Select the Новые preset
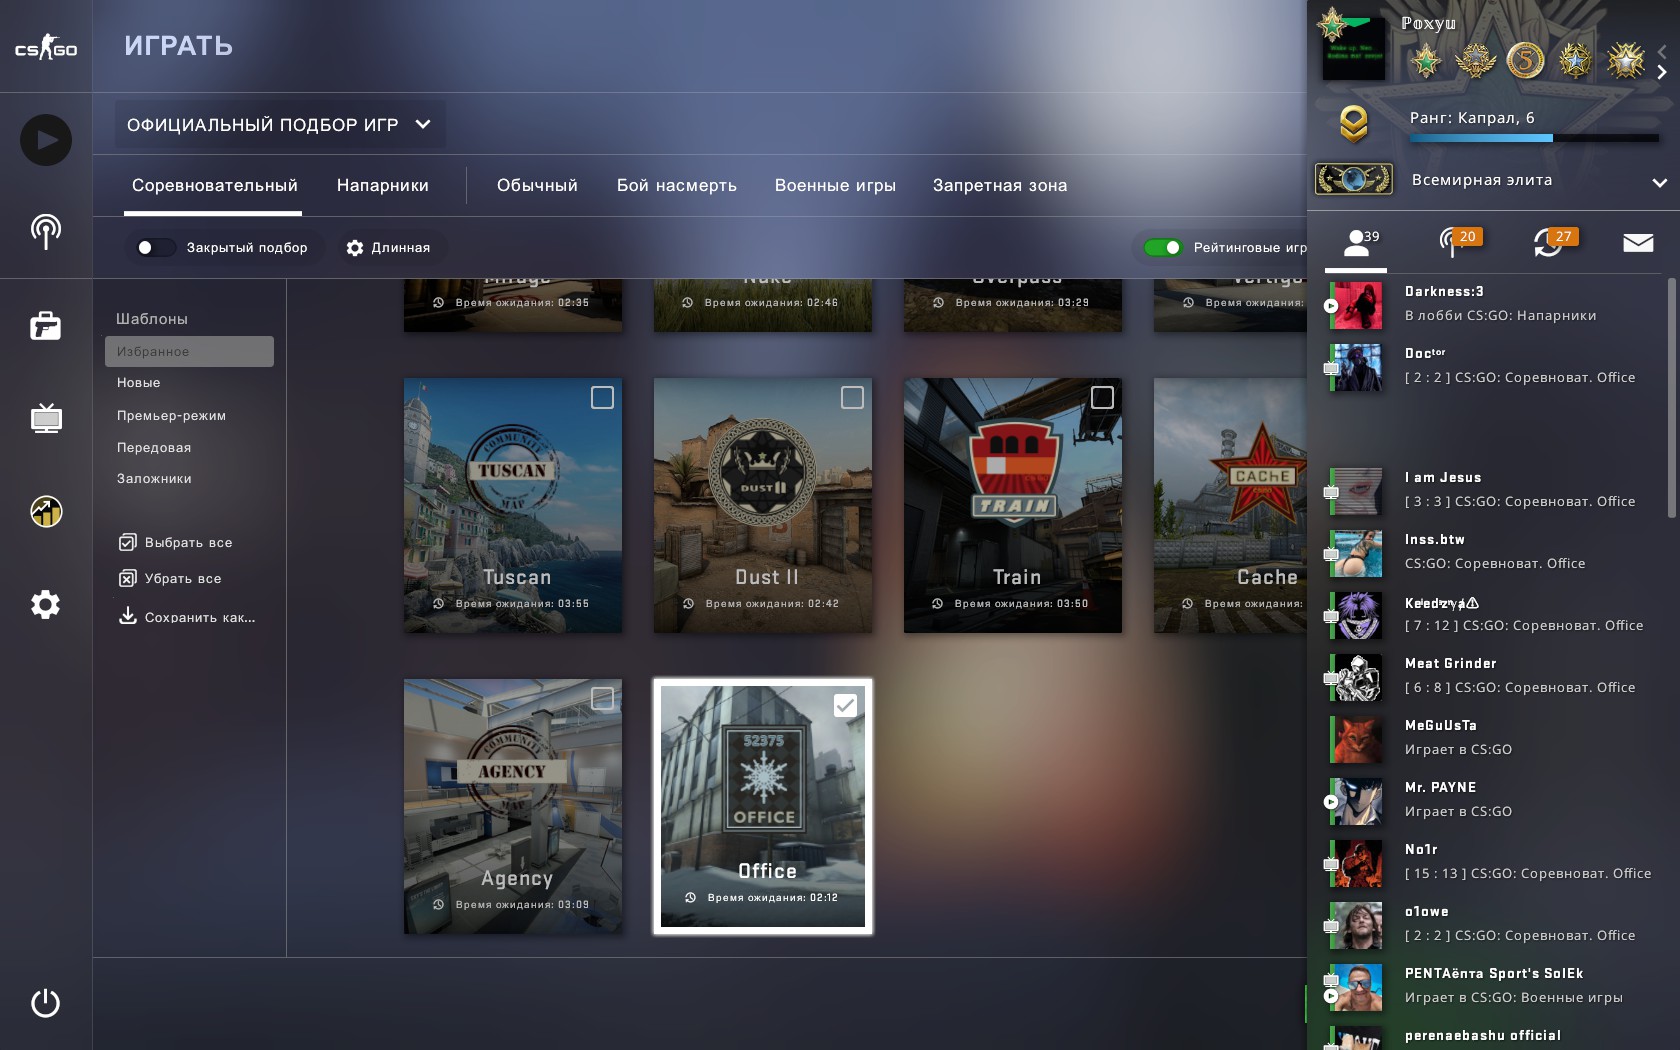 point(139,383)
